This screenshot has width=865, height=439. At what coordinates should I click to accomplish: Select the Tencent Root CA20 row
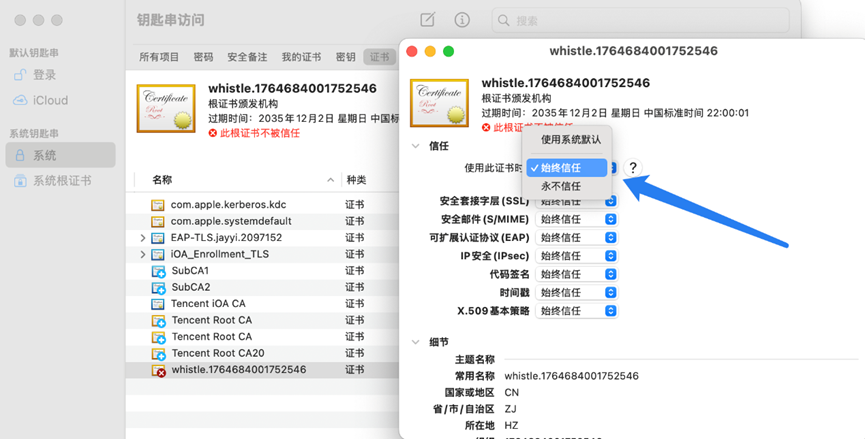[263, 353]
